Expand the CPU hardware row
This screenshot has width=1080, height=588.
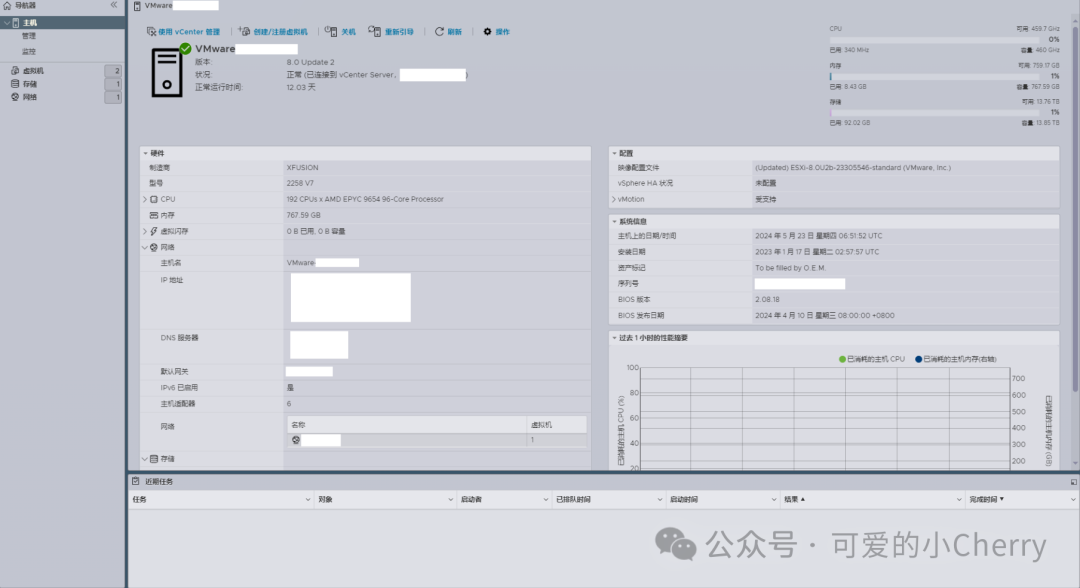(145, 199)
